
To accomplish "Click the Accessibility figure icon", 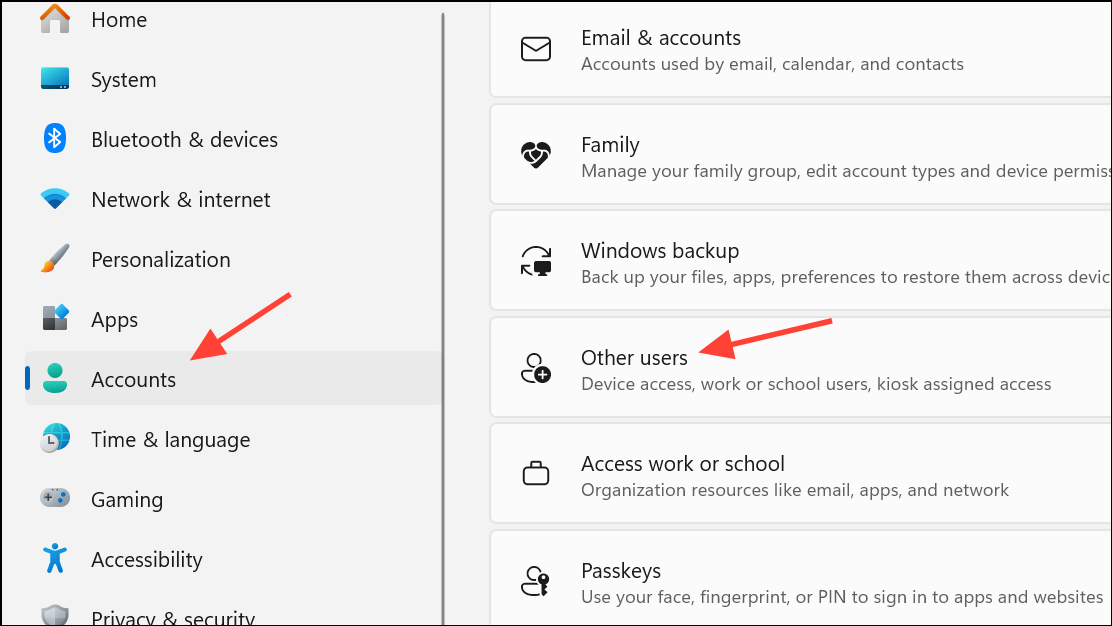I will coord(55,559).
